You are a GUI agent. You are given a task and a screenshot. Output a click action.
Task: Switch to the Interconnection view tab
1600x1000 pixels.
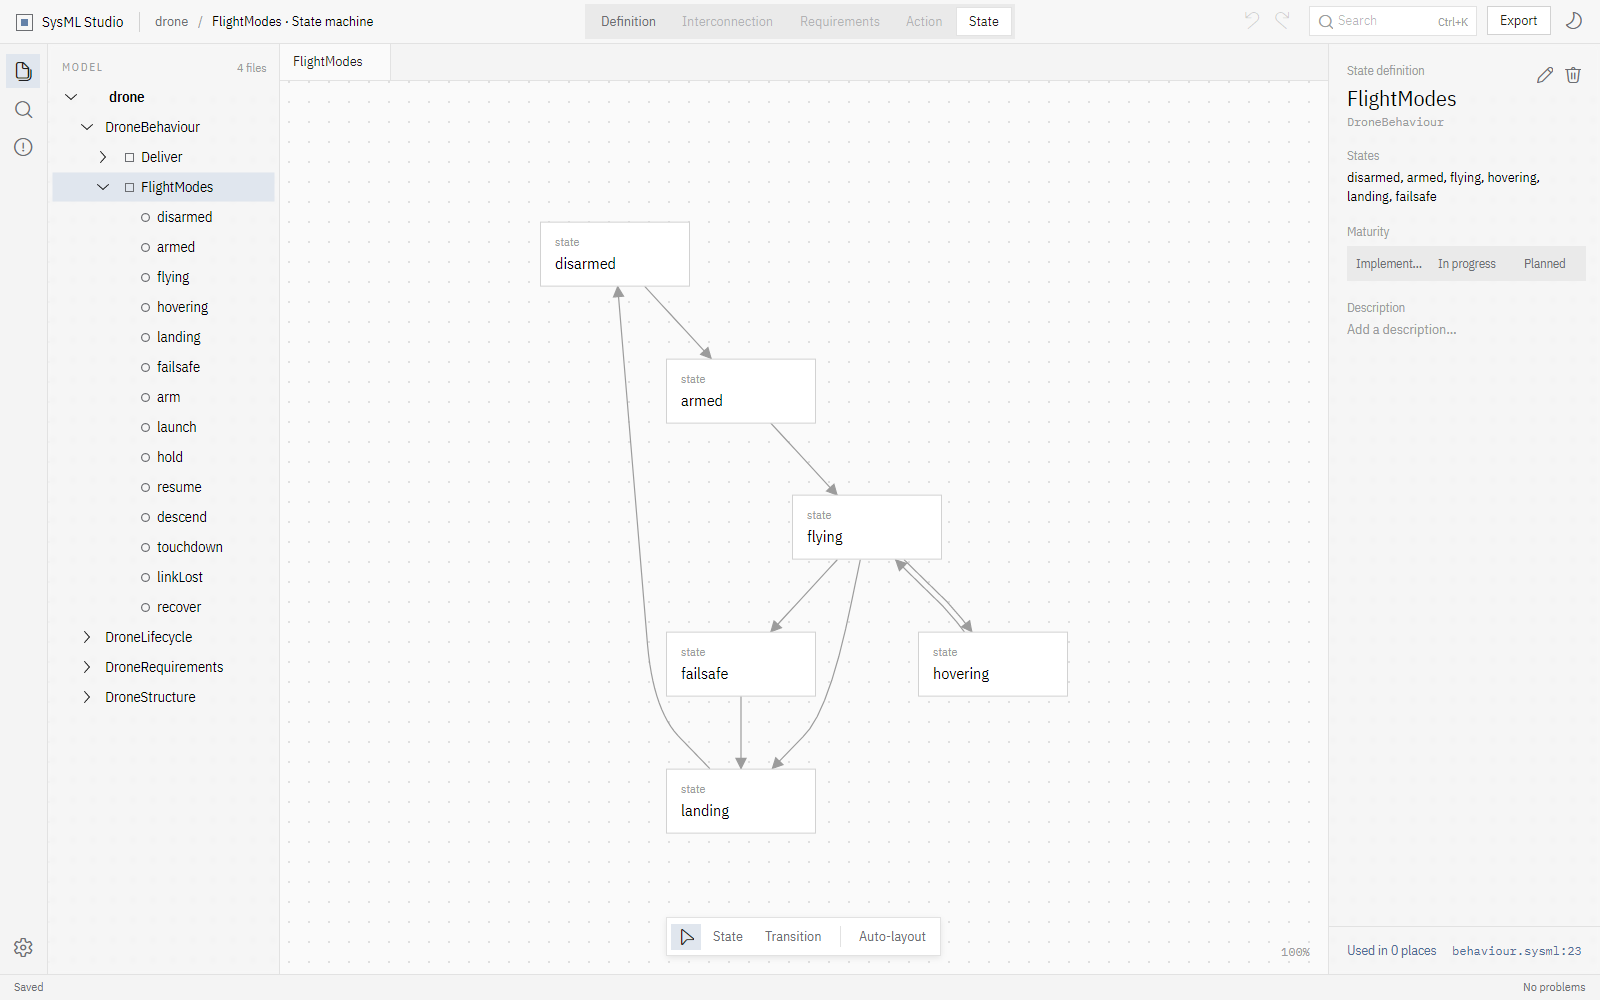pyautogui.click(x=727, y=21)
